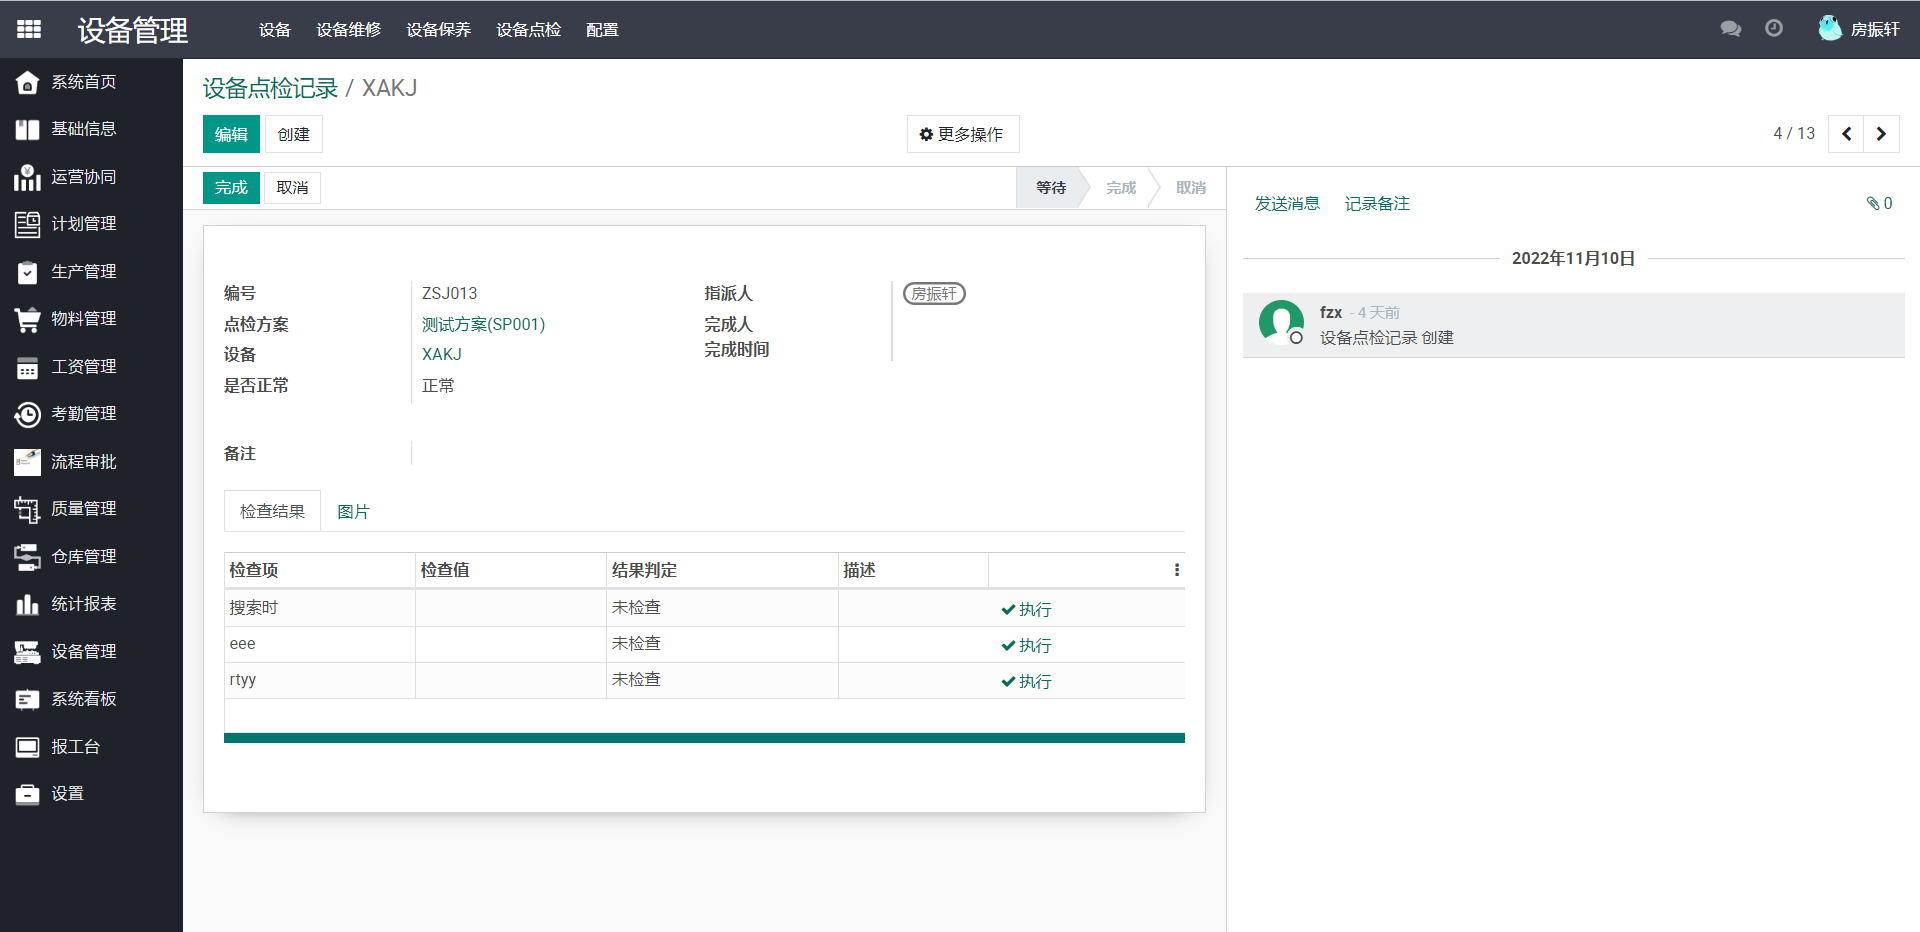This screenshot has height=932, width=1920.
Task: Open the table column options menu
Action: coord(1176,570)
